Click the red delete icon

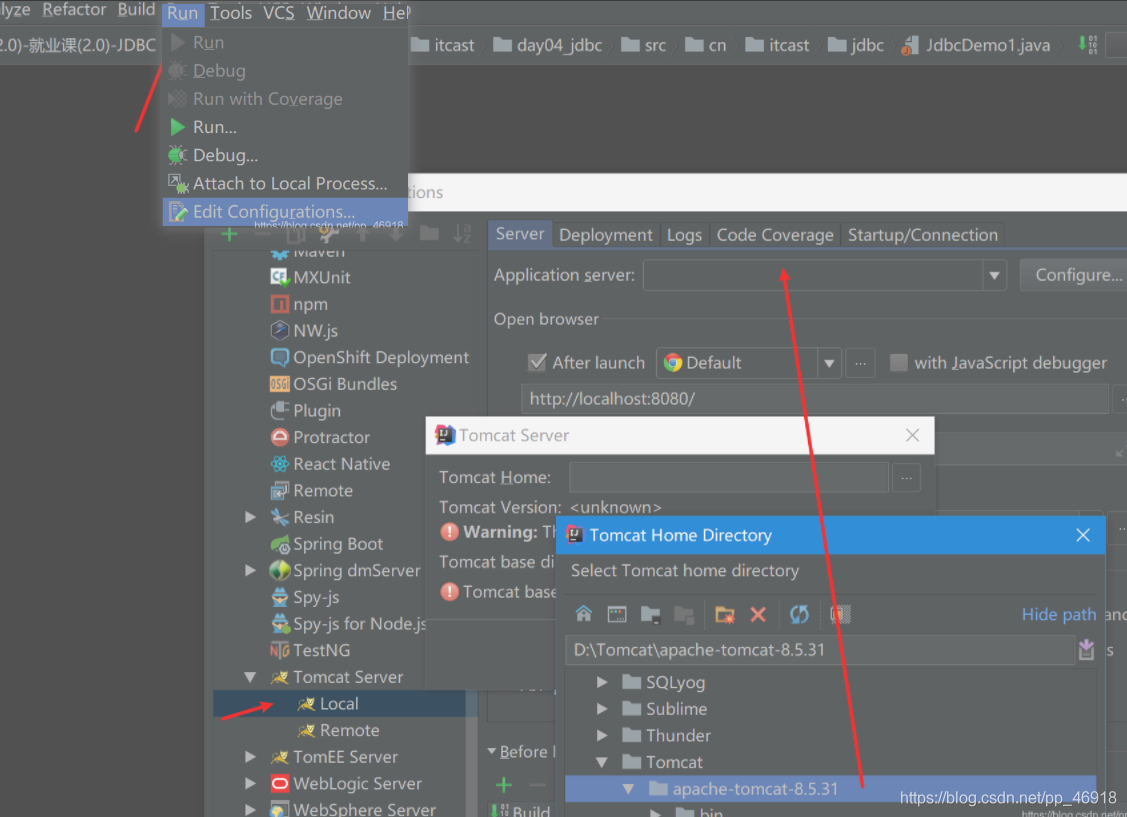[x=758, y=614]
